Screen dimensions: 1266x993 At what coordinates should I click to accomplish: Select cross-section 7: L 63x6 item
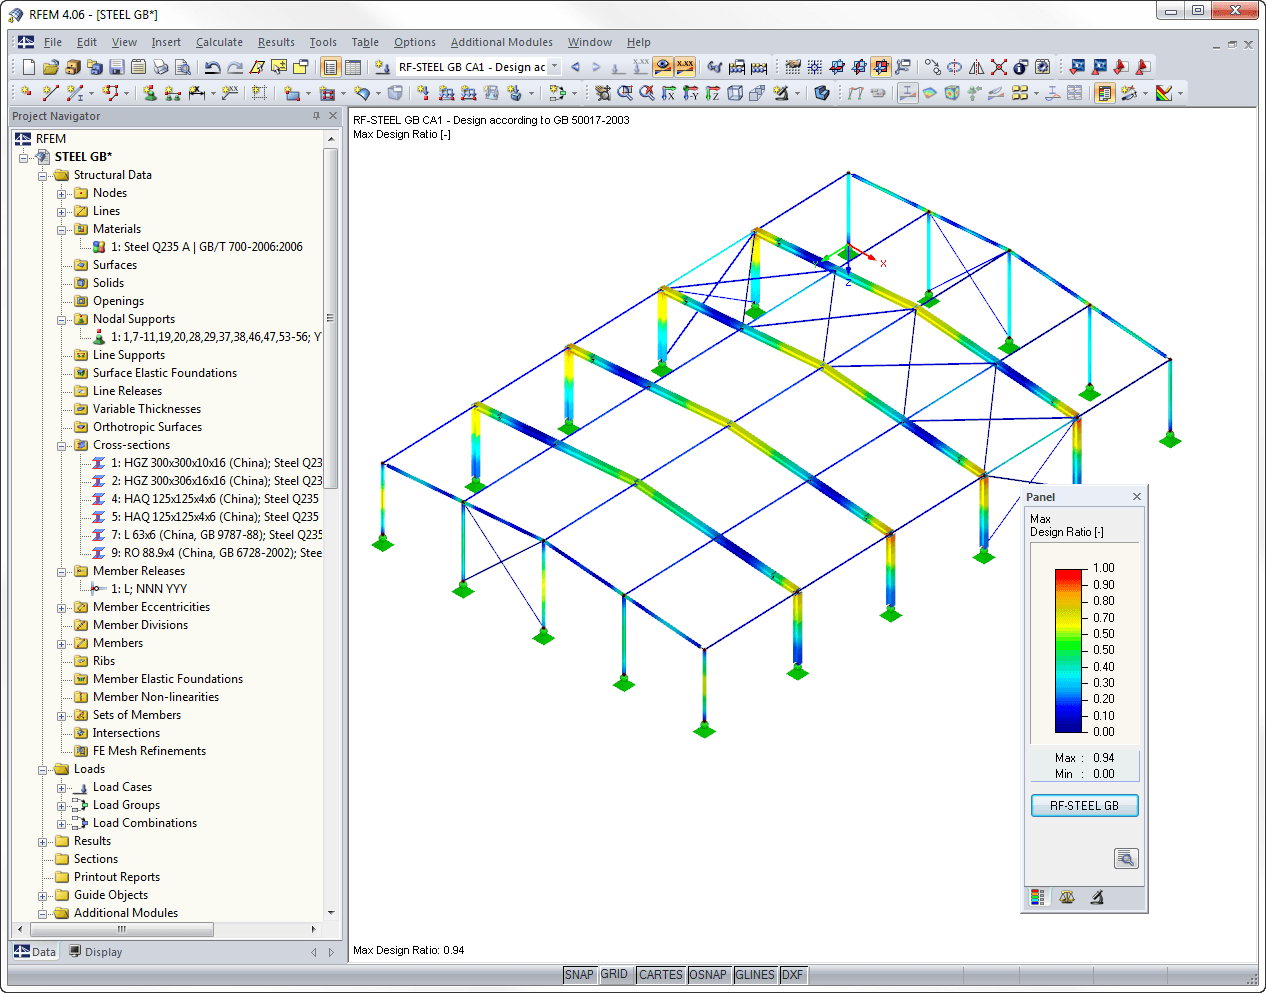pyautogui.click(x=216, y=535)
